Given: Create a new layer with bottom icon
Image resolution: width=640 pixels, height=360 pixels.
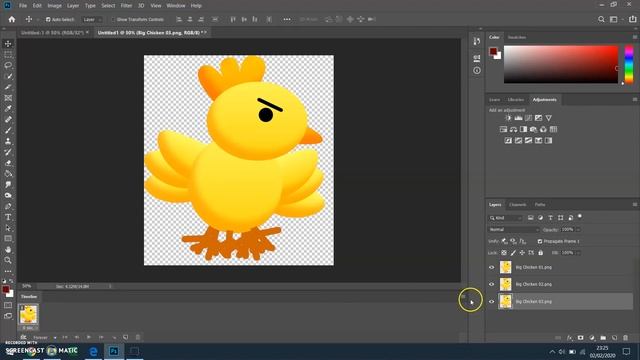Looking at the screenshot, I should [614, 338].
